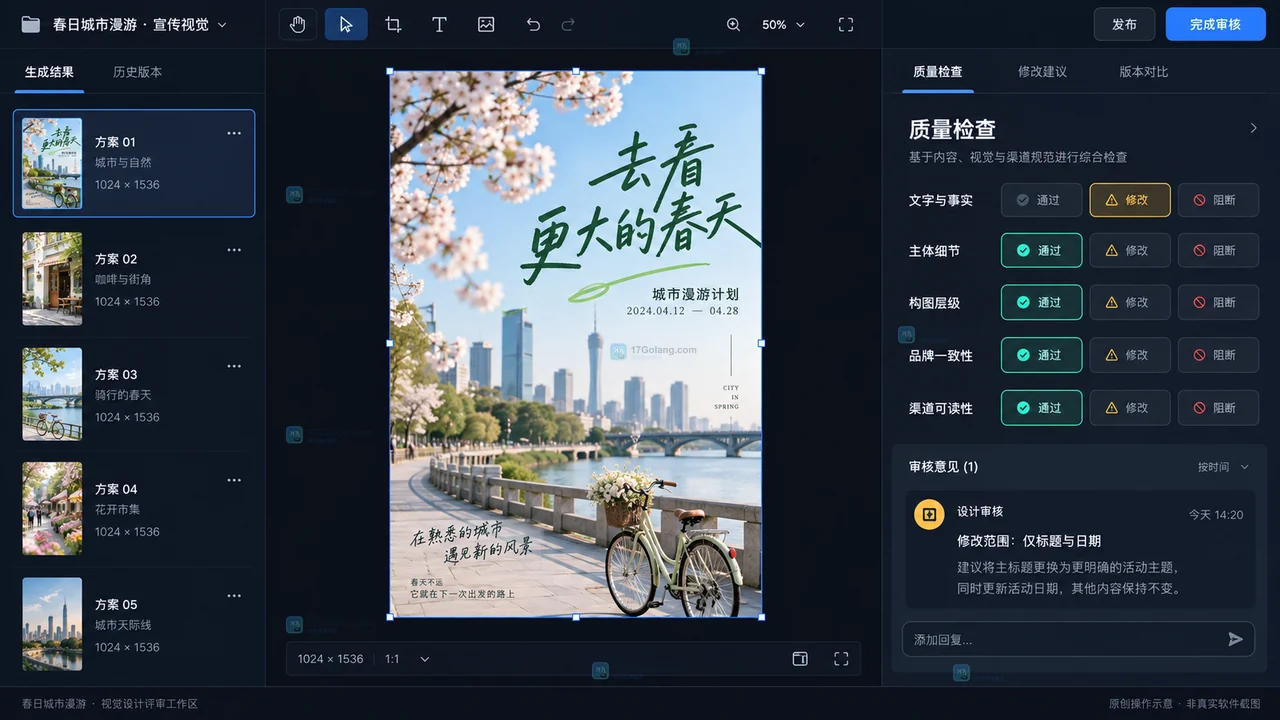Mark 文字与事实 as 通过
Viewport: 1280px width, 720px height.
point(1041,200)
